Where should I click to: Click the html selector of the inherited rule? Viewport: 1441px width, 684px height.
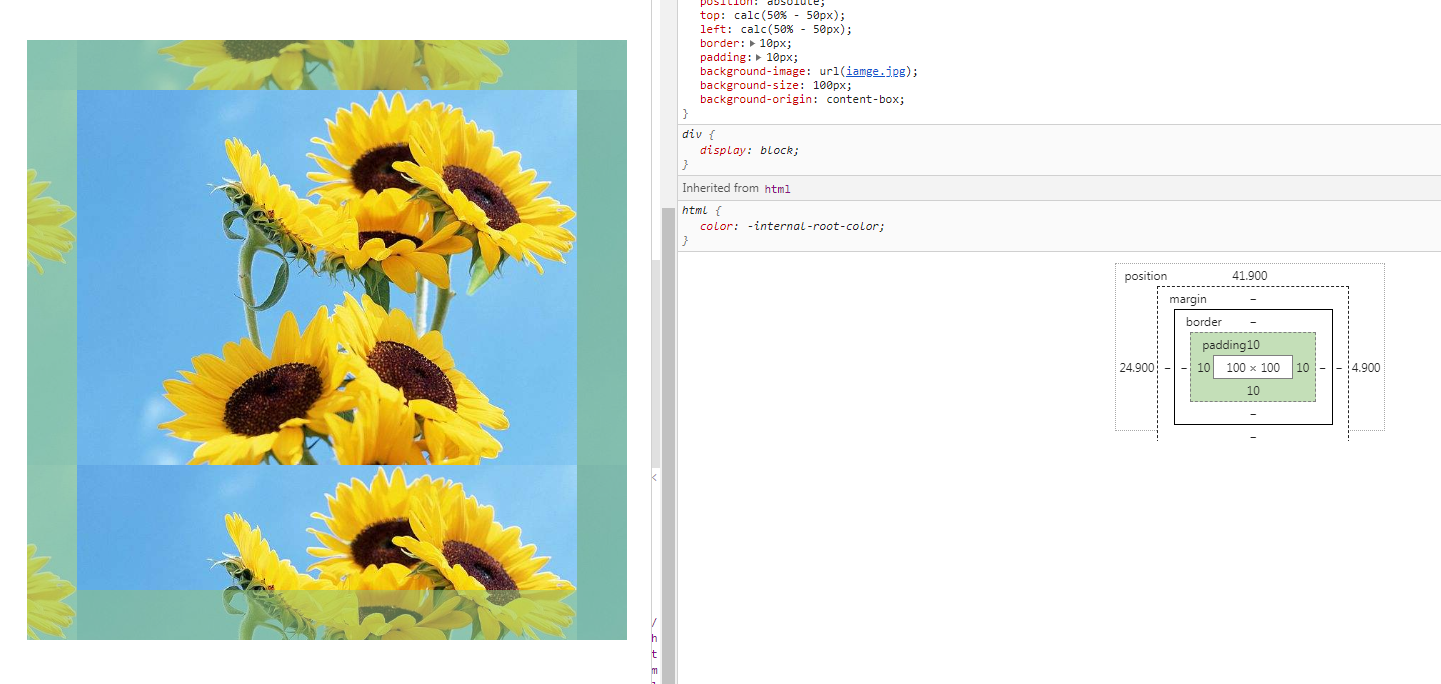tap(694, 210)
